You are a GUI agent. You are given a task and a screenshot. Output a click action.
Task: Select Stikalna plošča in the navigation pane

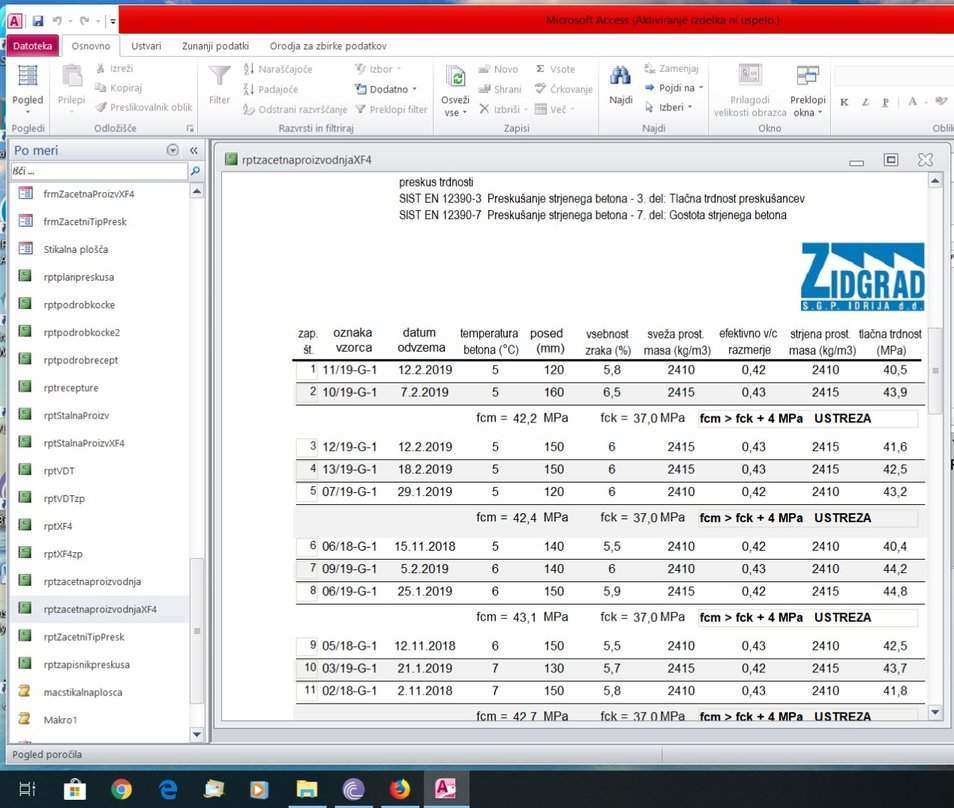point(76,249)
